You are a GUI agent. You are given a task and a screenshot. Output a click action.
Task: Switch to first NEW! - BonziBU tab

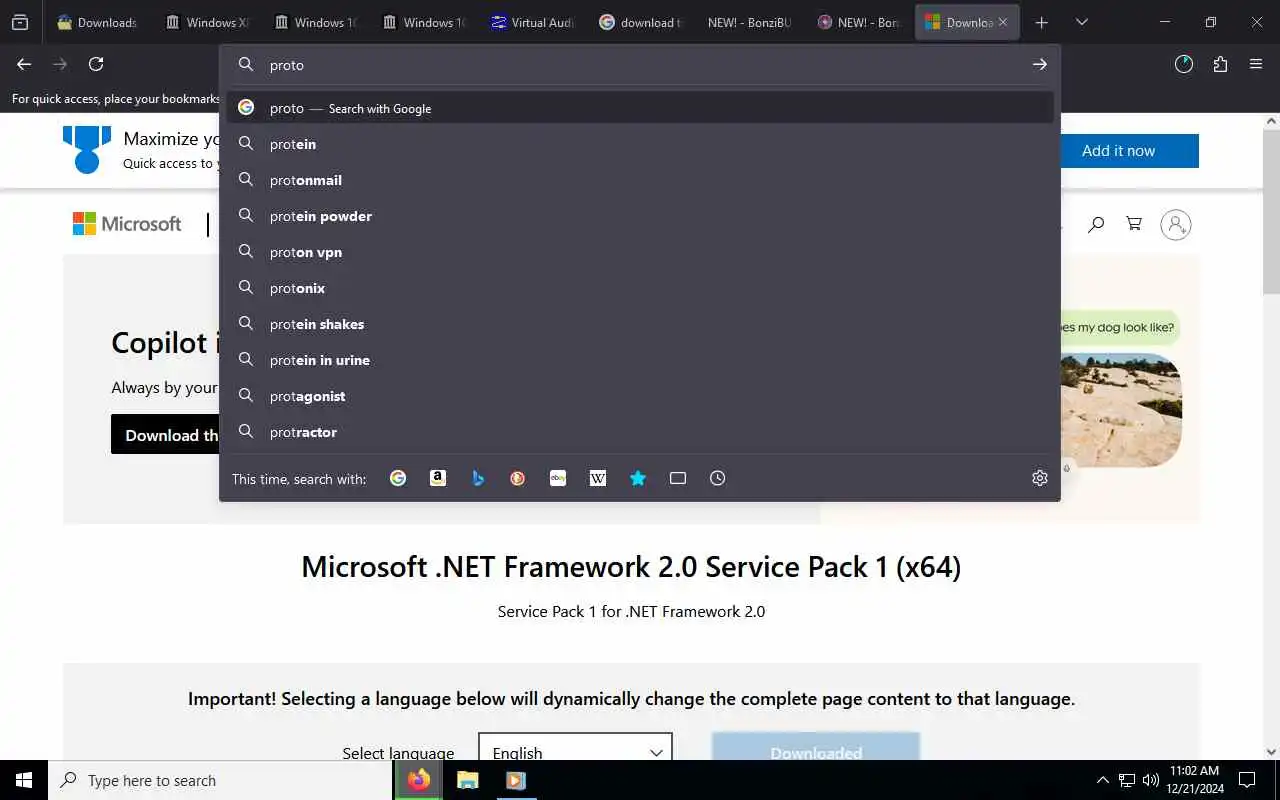749,22
